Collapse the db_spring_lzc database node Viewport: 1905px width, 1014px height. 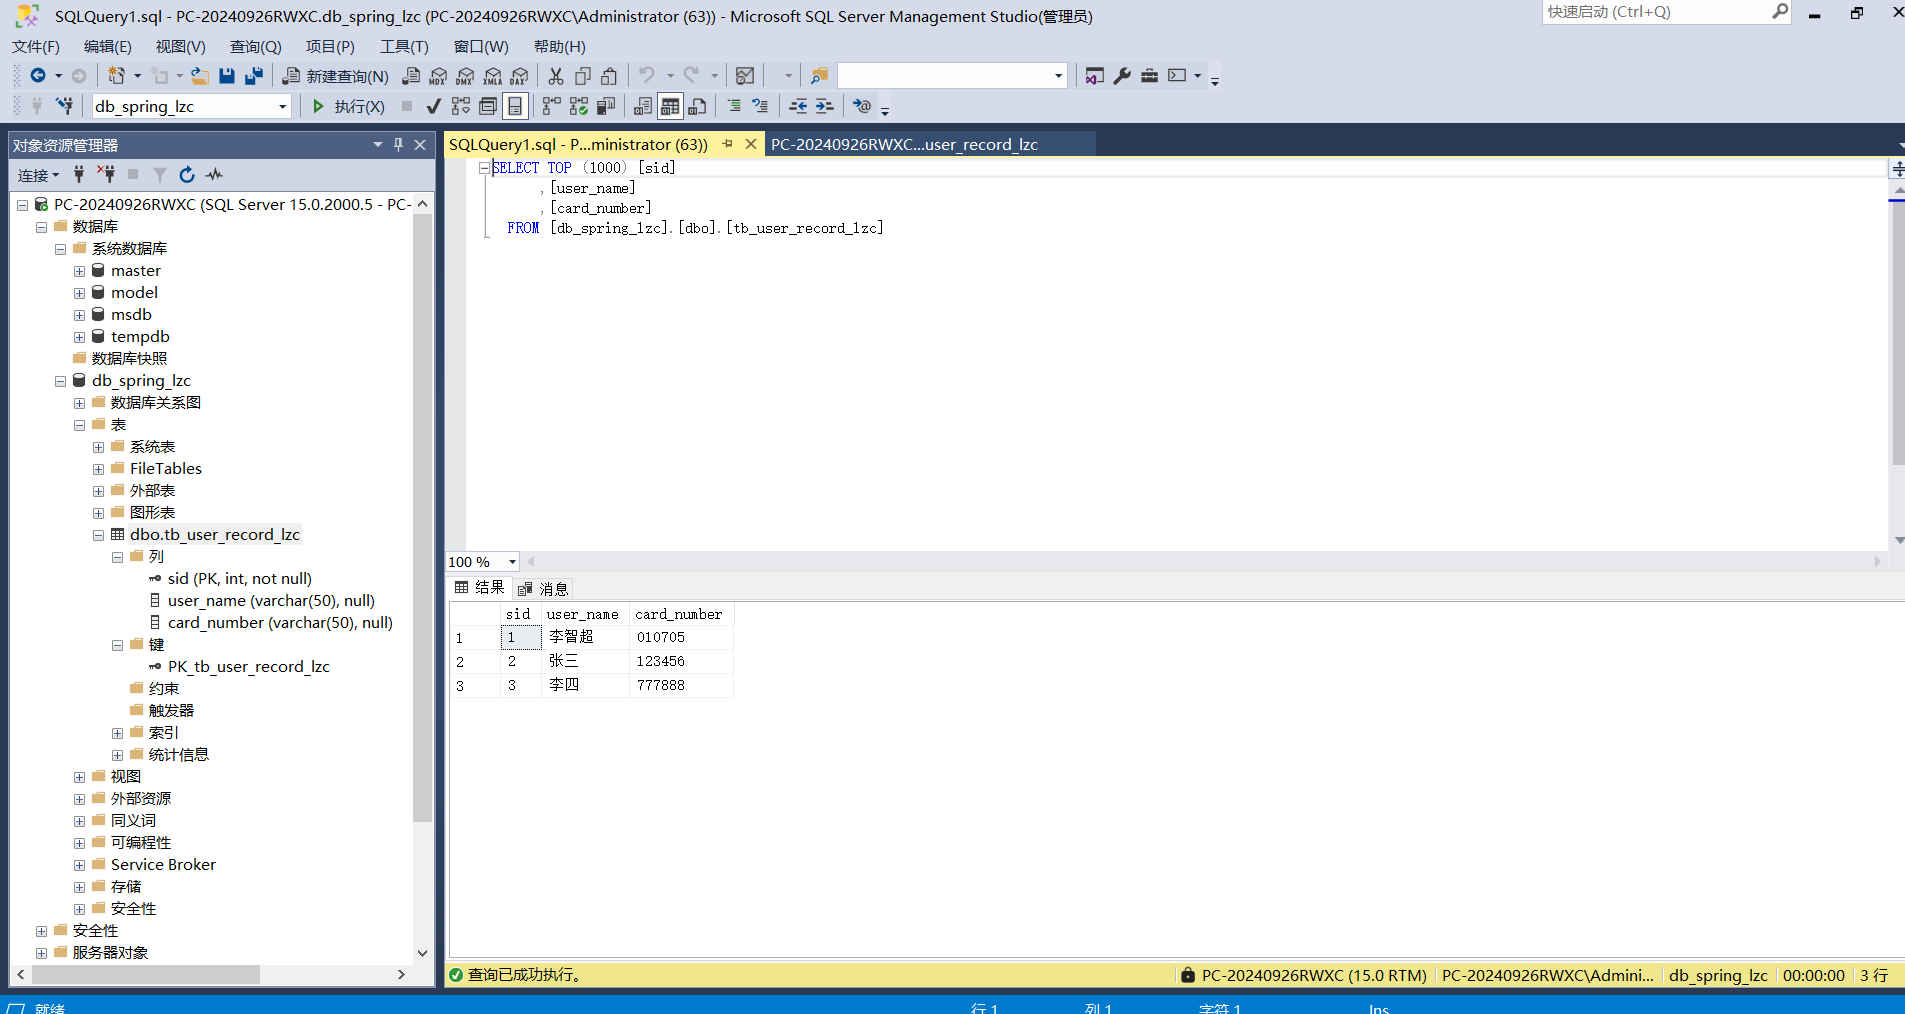(60, 381)
